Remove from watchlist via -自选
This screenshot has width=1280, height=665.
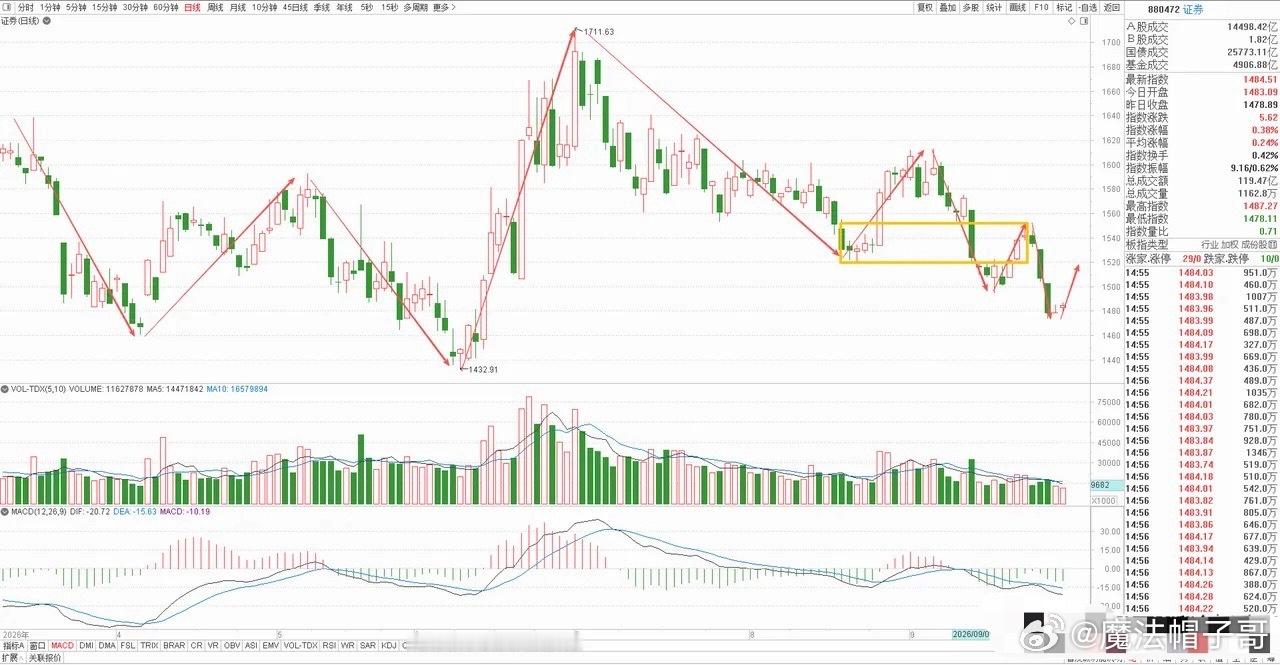1088,7
